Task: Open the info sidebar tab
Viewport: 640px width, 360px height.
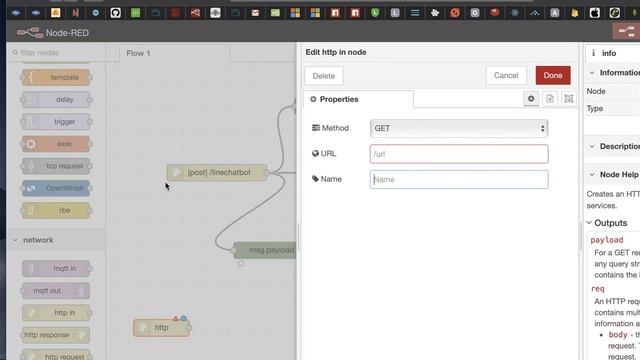Action: tap(612, 53)
